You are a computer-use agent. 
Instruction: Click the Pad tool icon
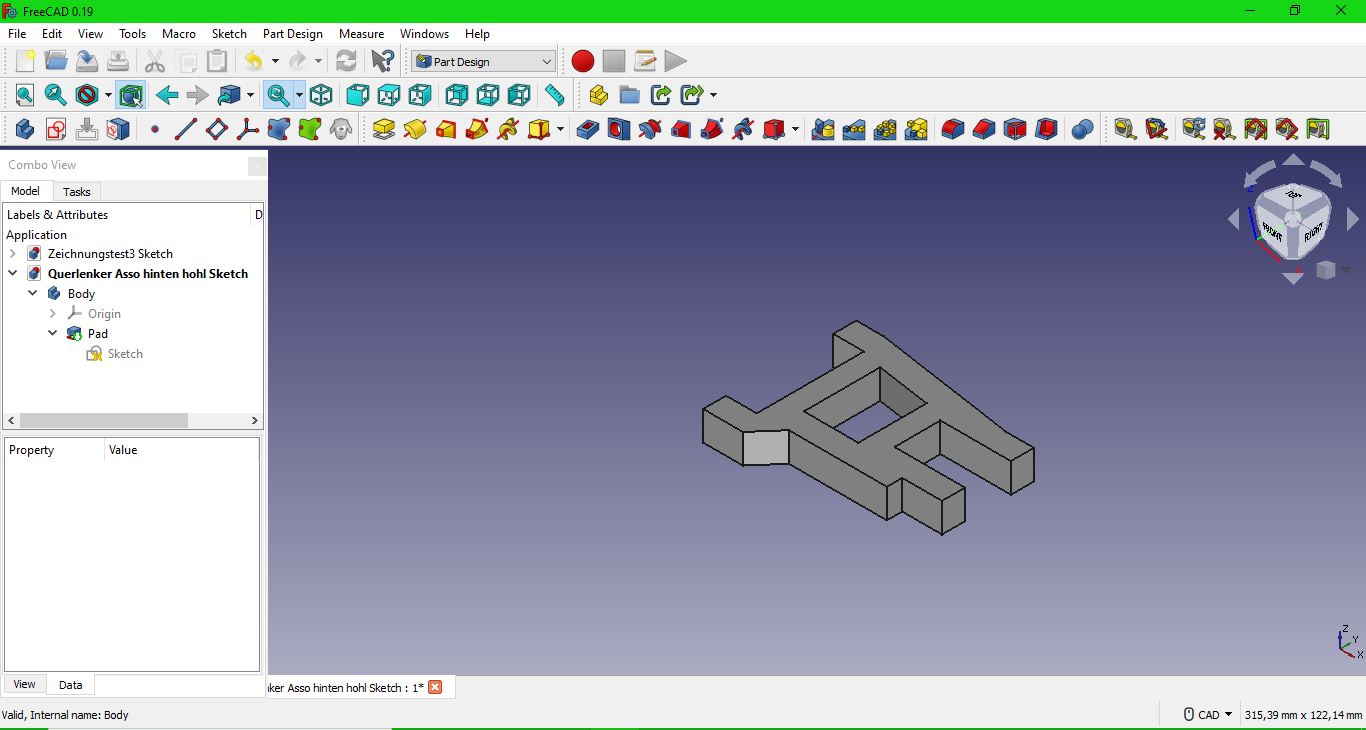(384, 129)
